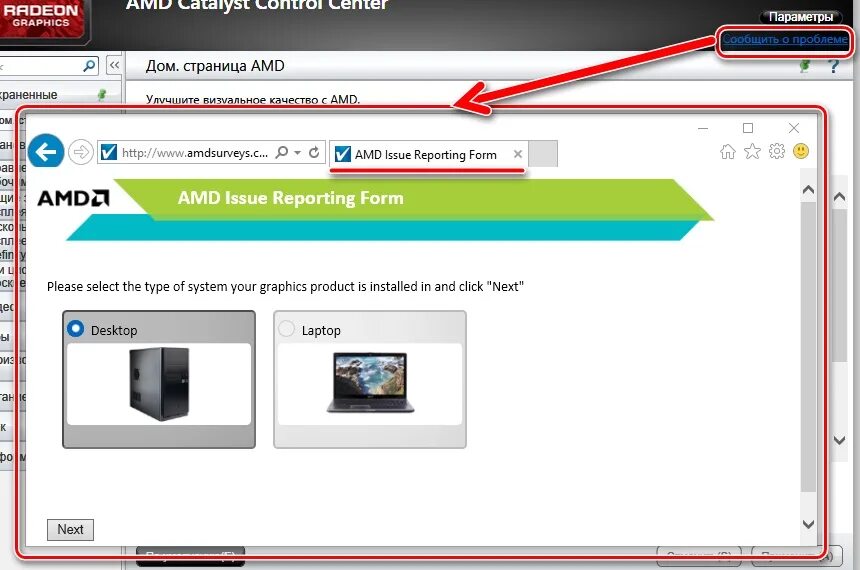The width and height of the screenshot is (860, 570).
Task: Open the Параметры menu in Catalyst
Action: [x=801, y=17]
